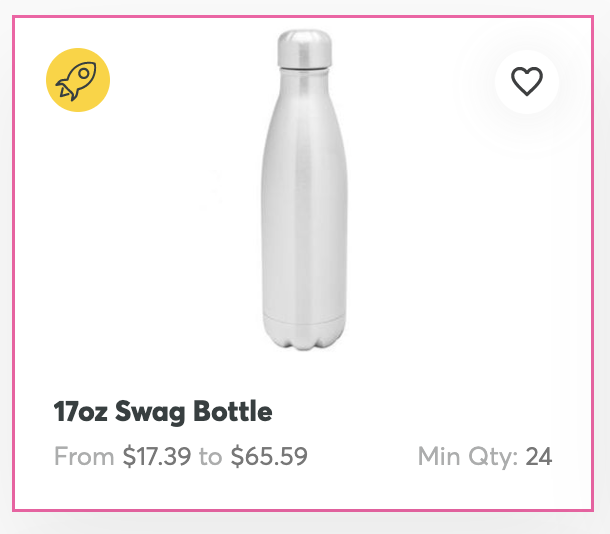
Task: Click the yellow rocket badge icon
Action: tap(78, 80)
